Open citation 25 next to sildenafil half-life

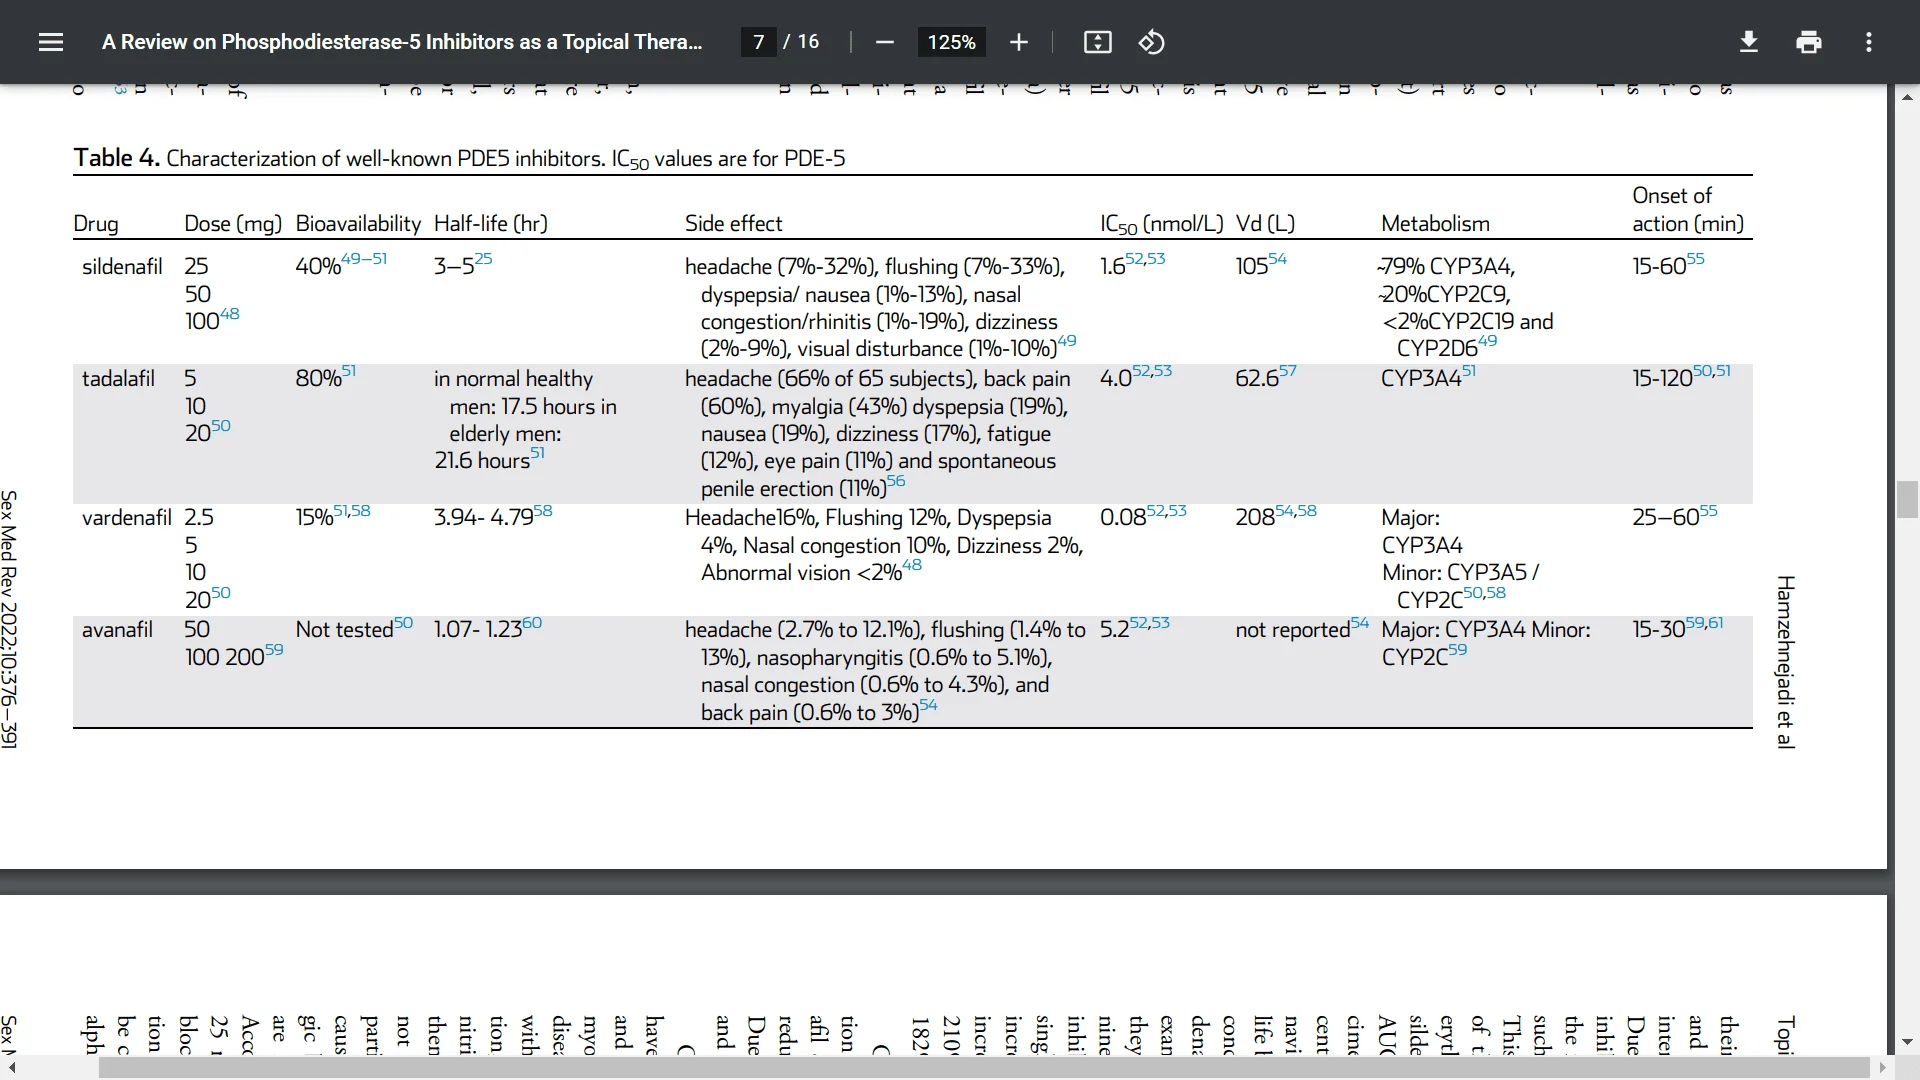pos(483,258)
